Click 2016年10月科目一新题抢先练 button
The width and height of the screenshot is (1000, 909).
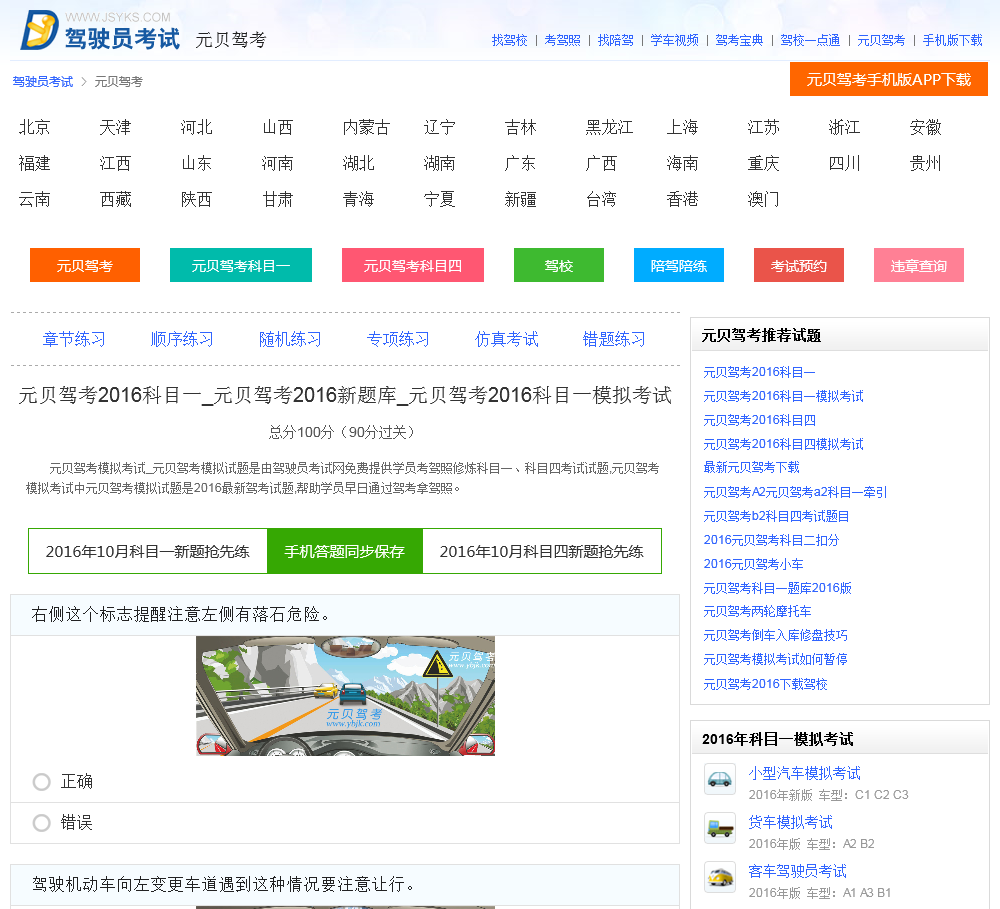(x=148, y=551)
